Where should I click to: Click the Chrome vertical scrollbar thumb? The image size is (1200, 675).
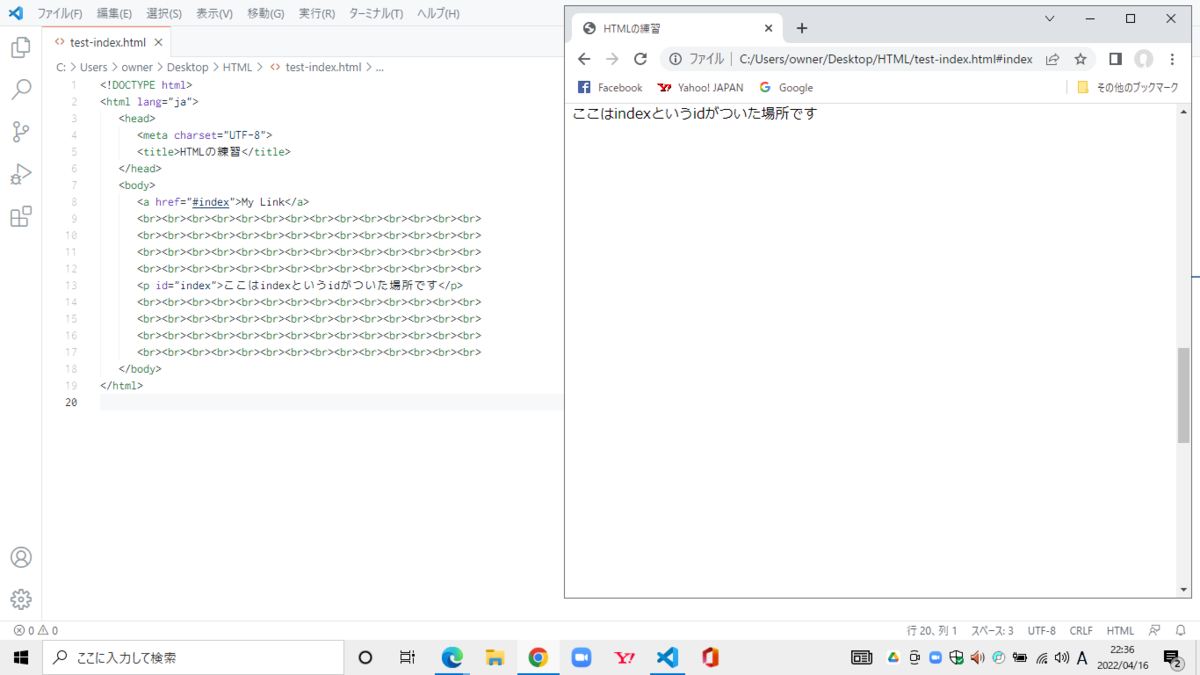(x=1184, y=395)
